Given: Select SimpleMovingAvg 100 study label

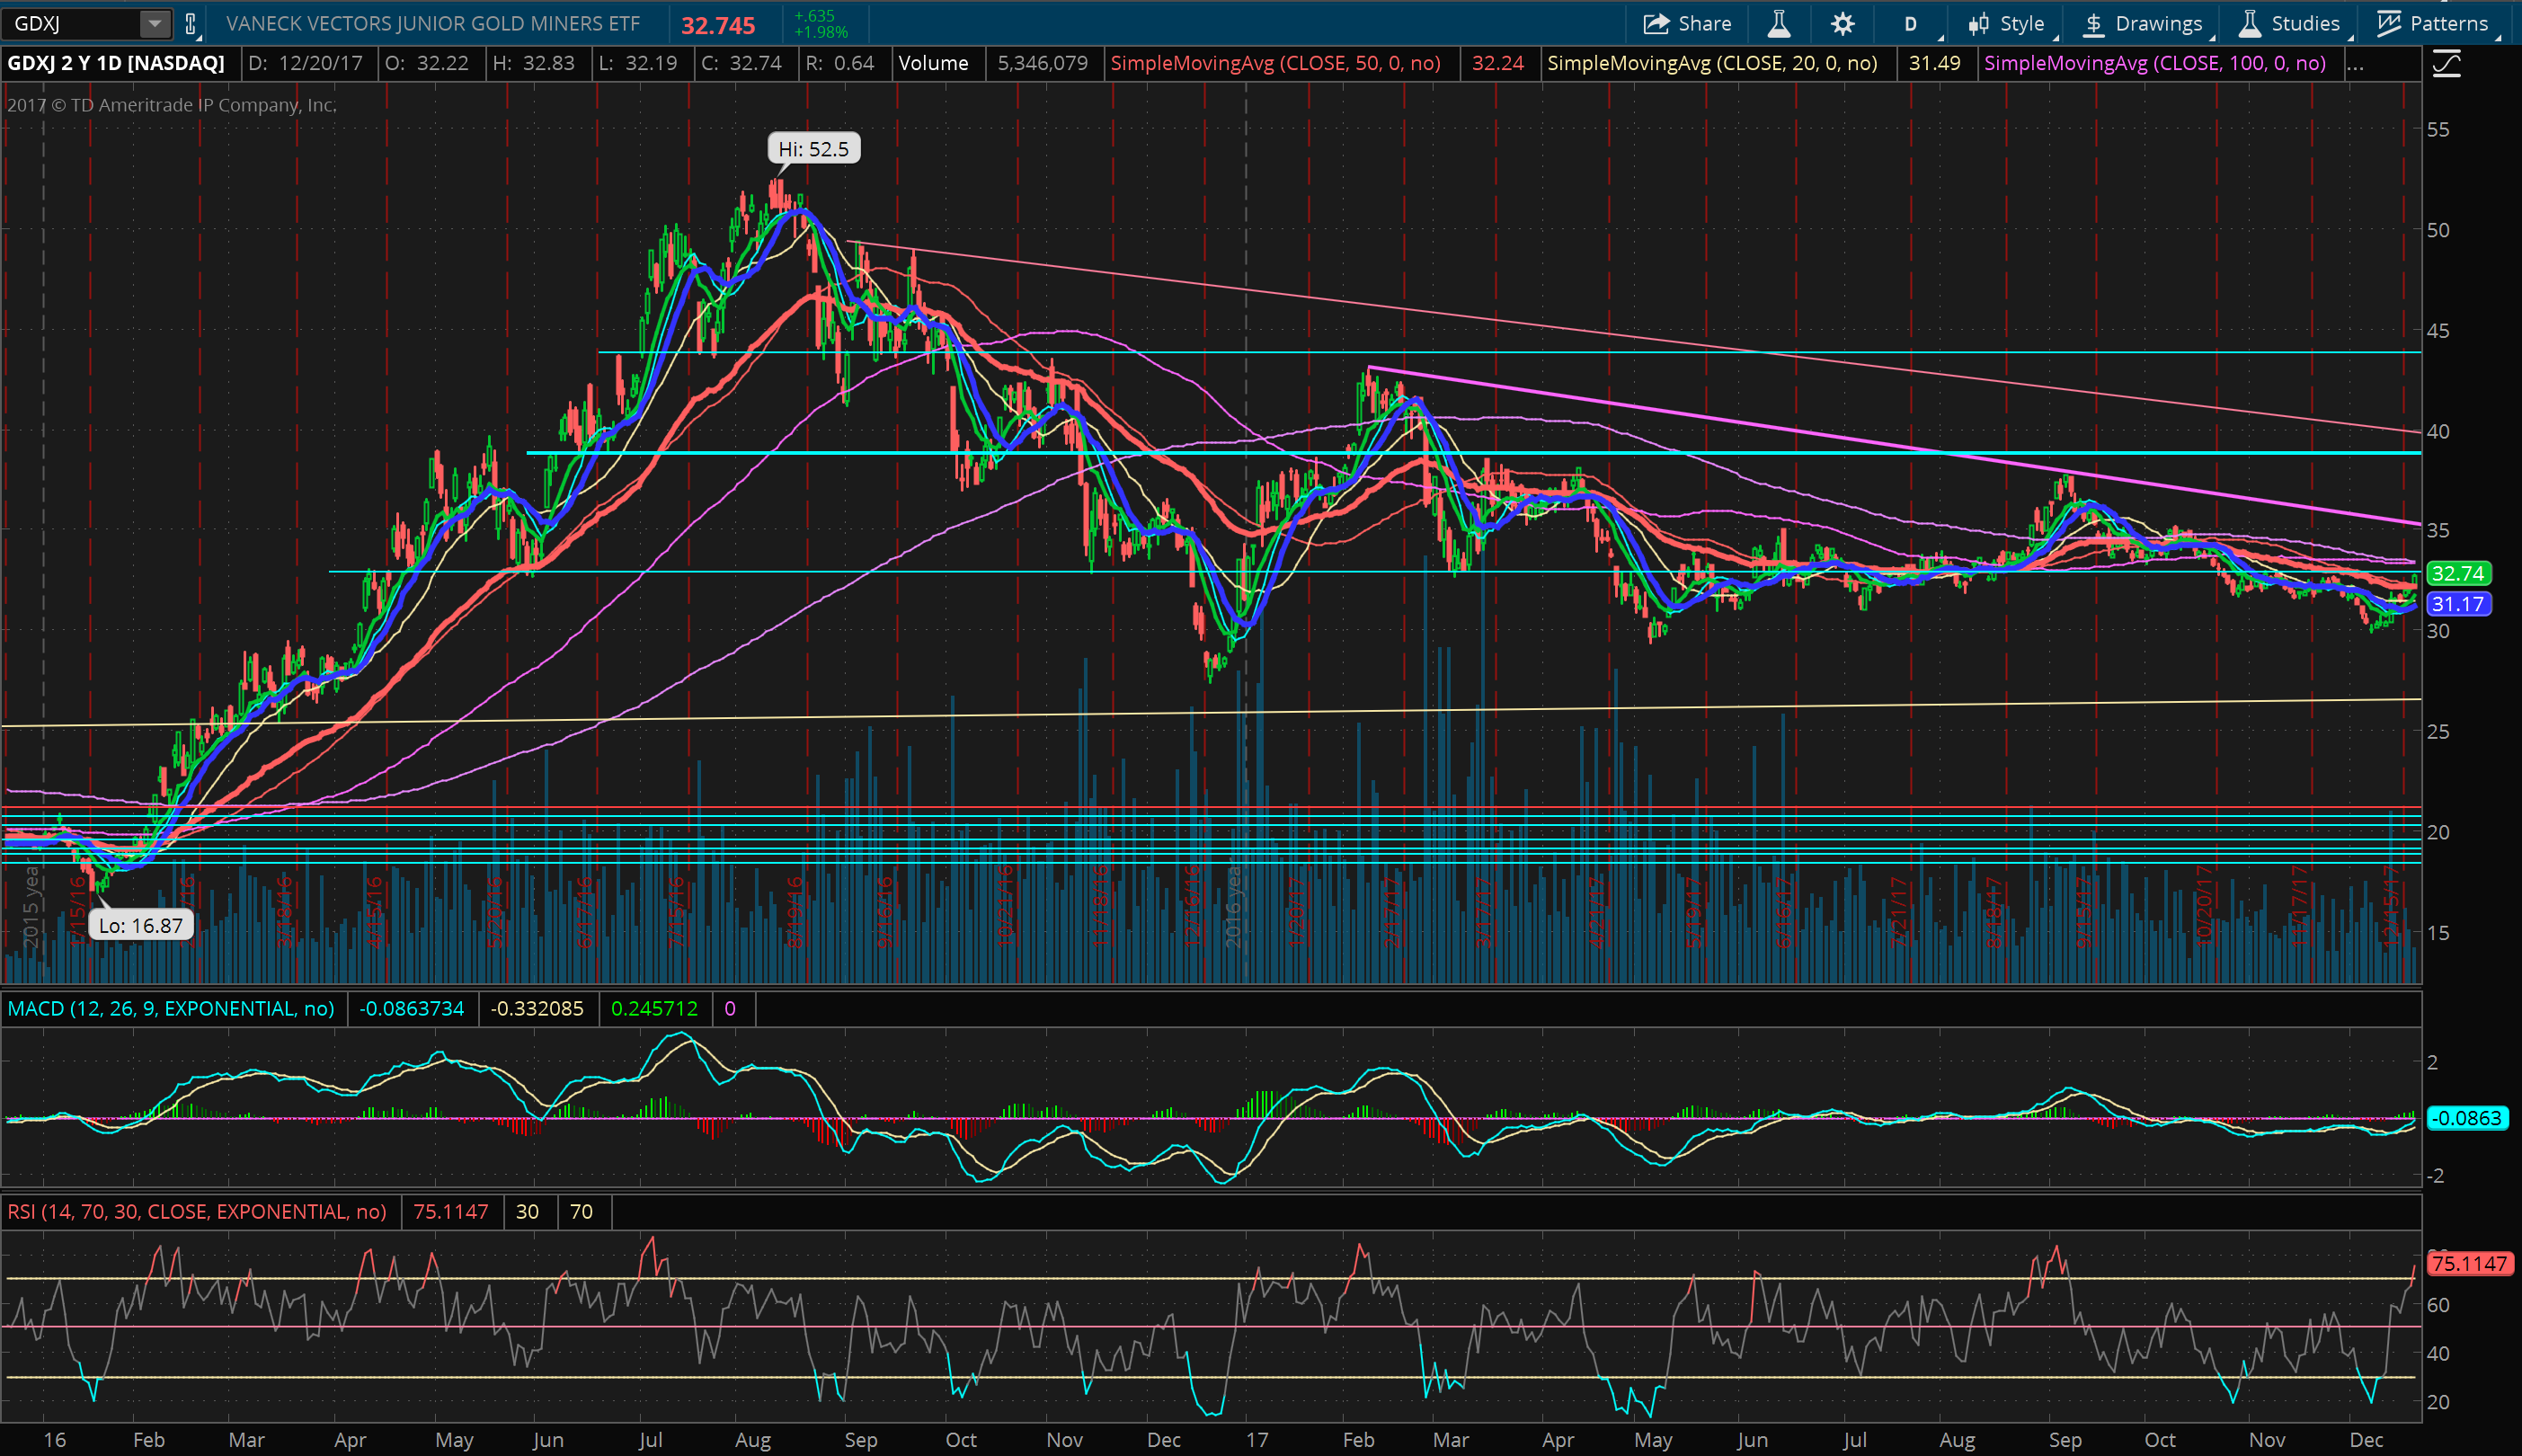Looking at the screenshot, I should [2154, 63].
